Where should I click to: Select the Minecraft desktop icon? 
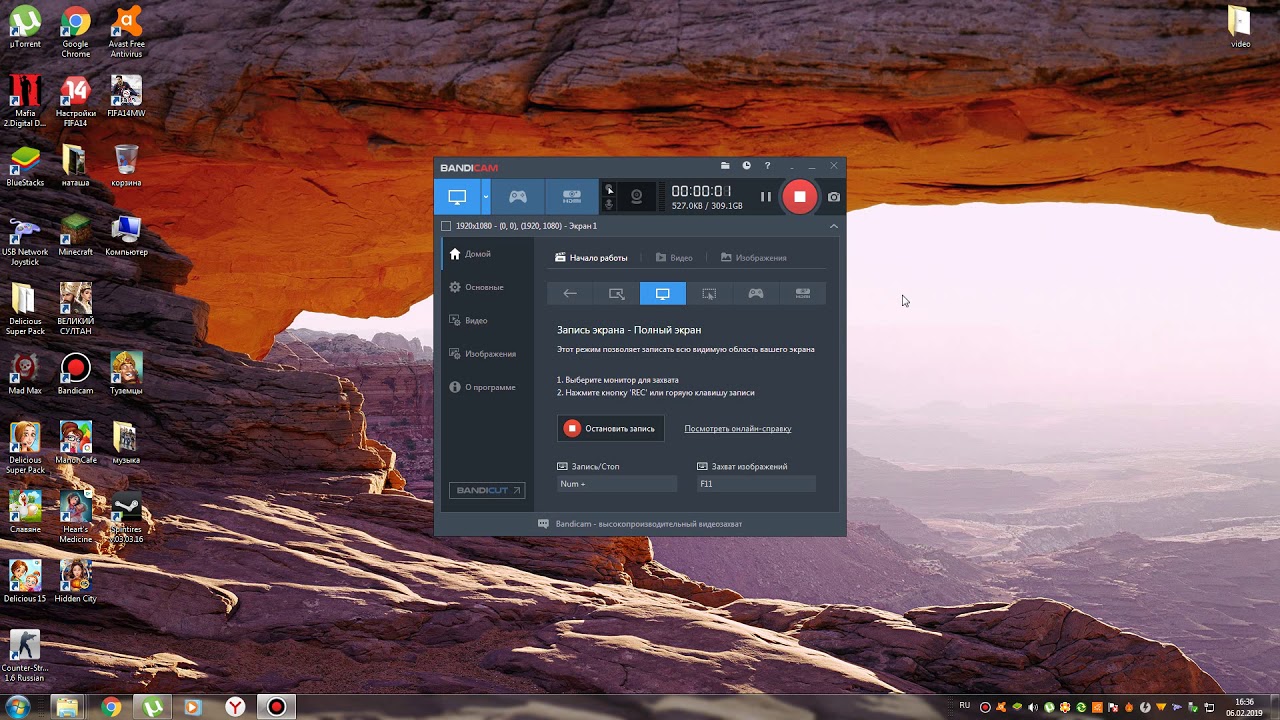coord(76,235)
